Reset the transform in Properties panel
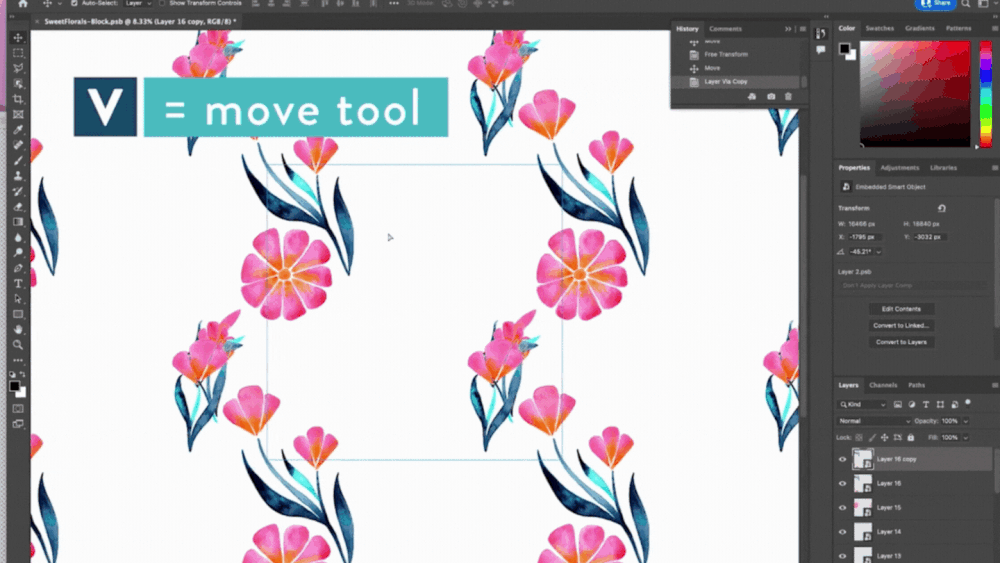Viewport: 1000px width, 563px height. pos(941,208)
